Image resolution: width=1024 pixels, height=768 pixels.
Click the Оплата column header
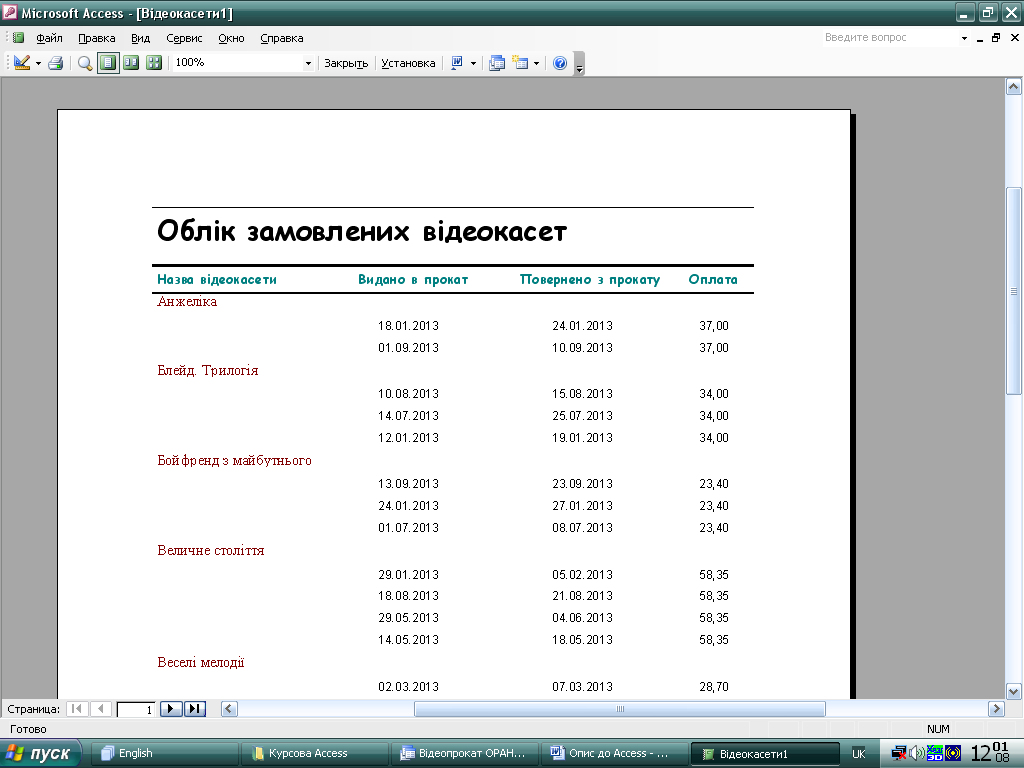tap(712, 280)
